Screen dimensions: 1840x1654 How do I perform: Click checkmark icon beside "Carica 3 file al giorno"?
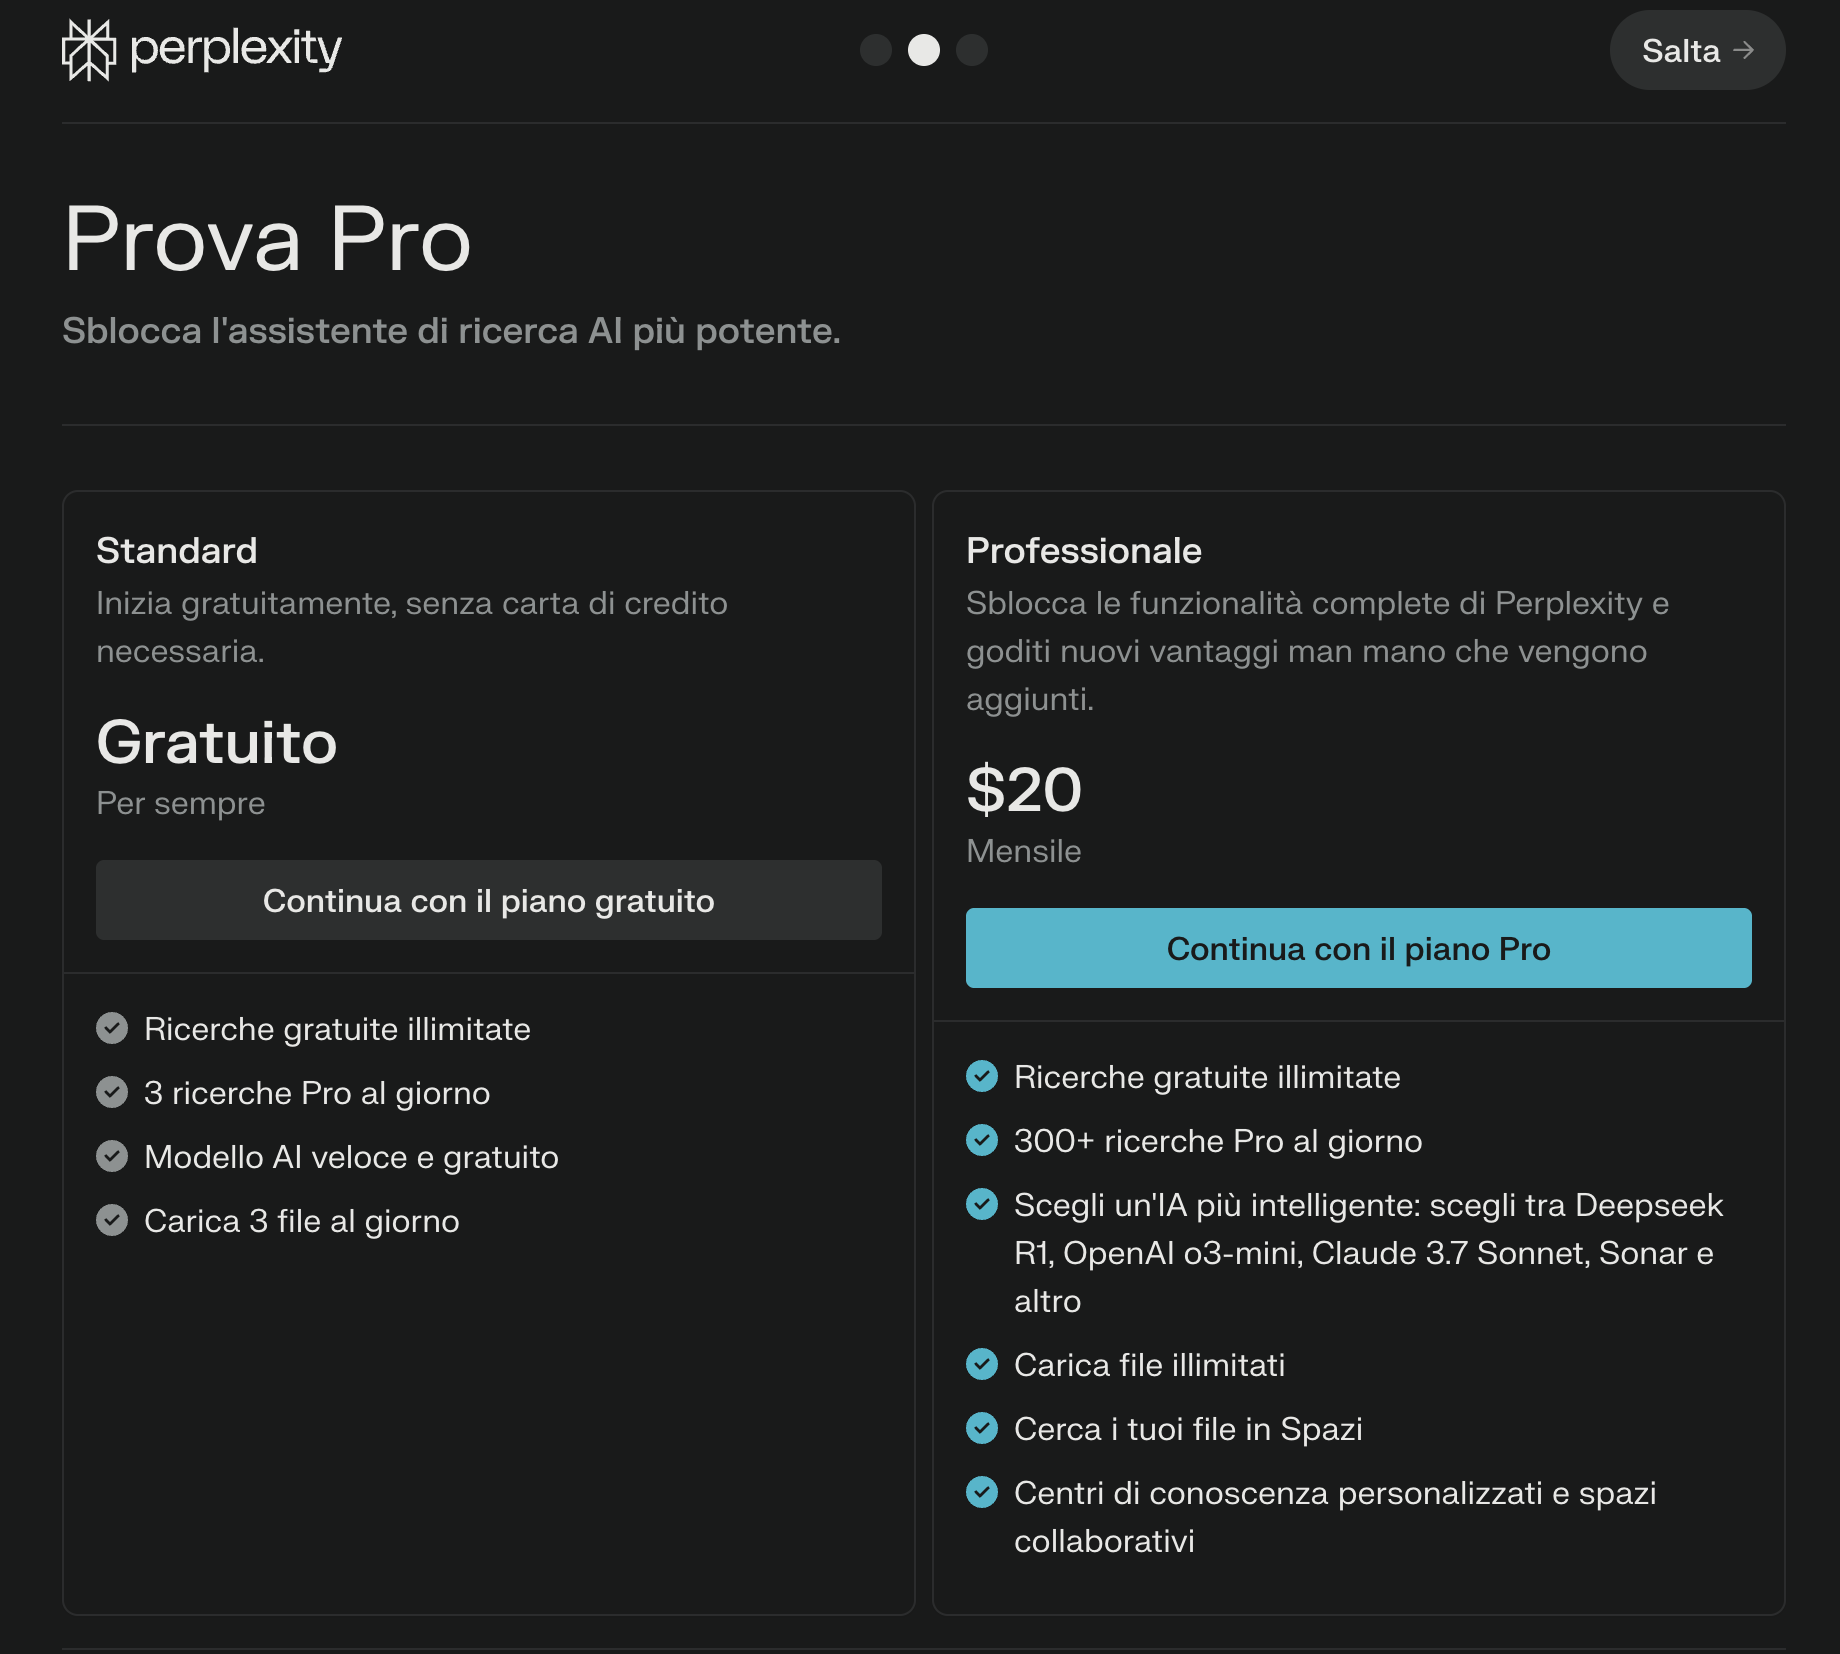coord(112,1220)
